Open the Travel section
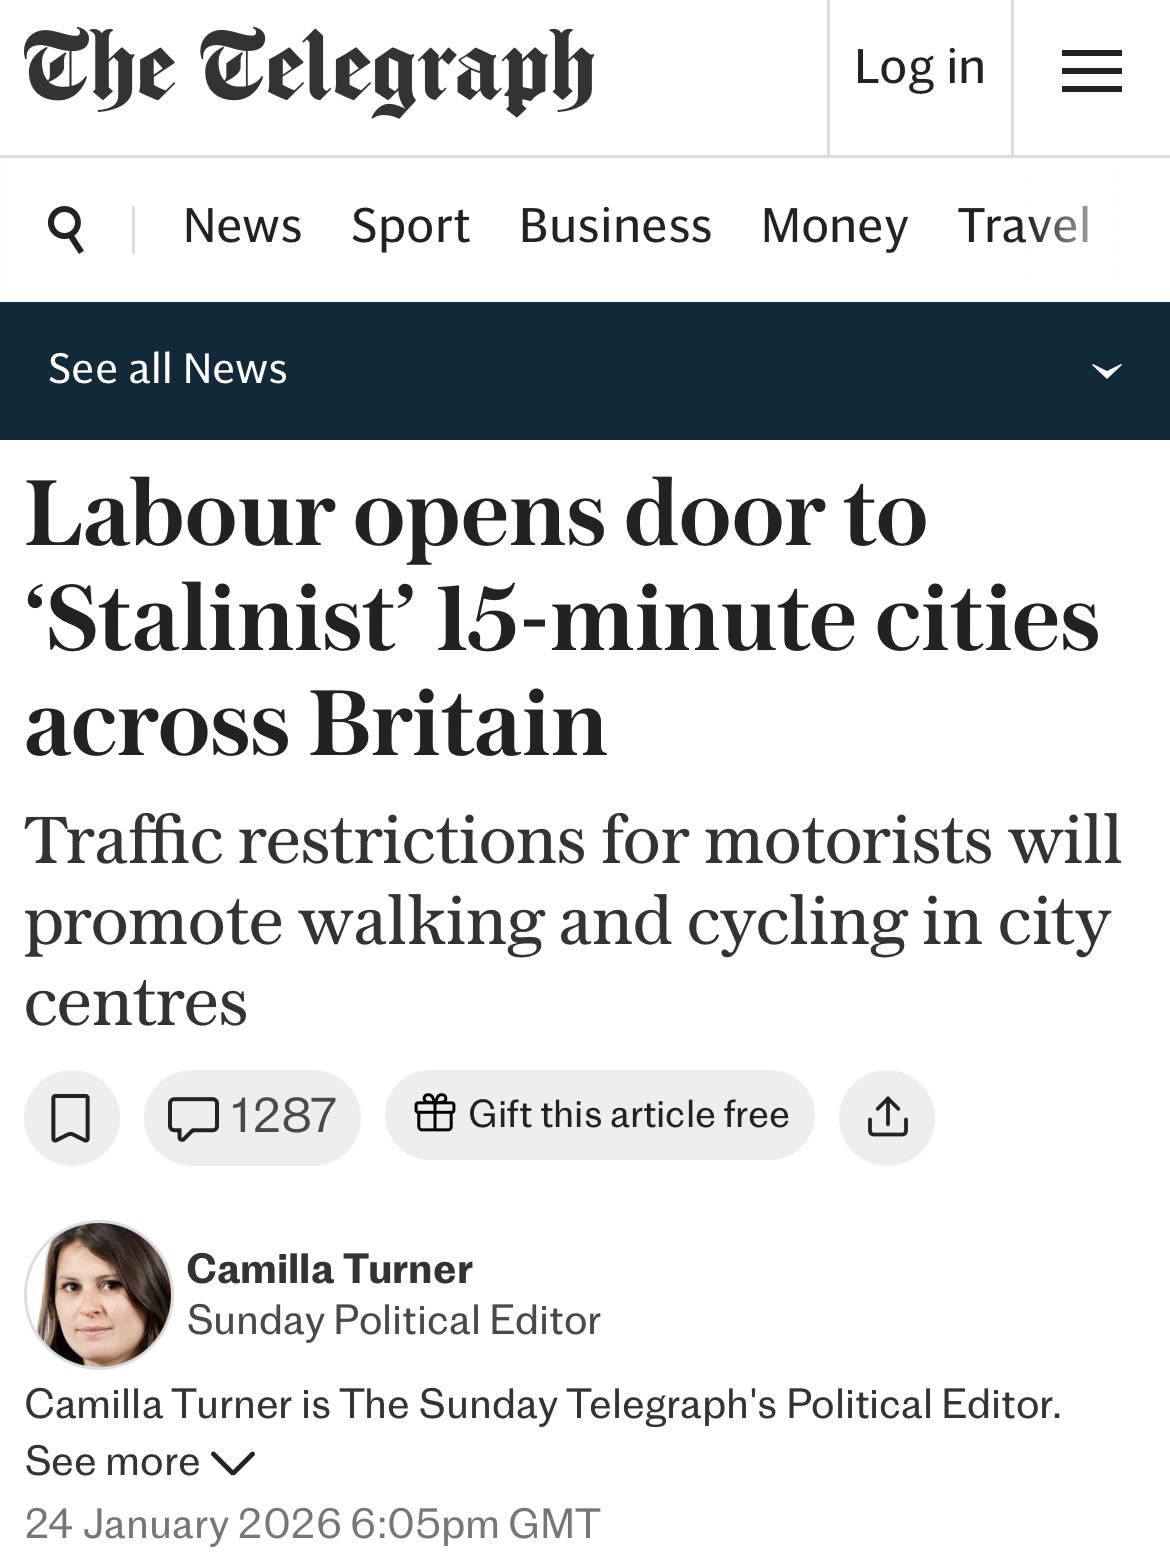The image size is (1170, 1566). click(1023, 226)
